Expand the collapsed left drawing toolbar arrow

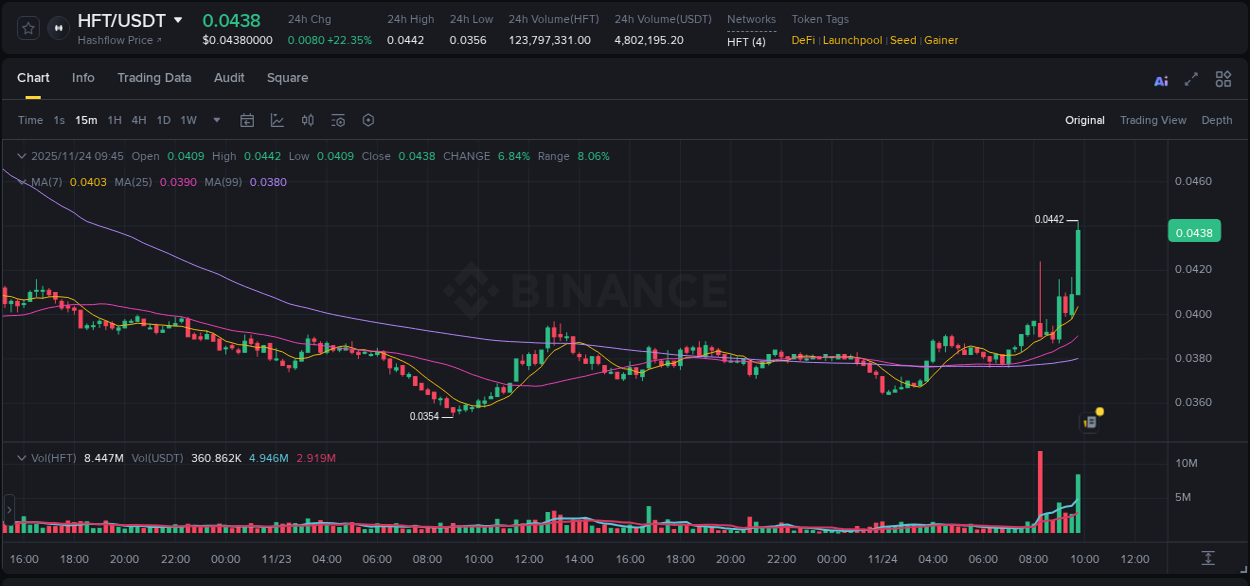9,510
